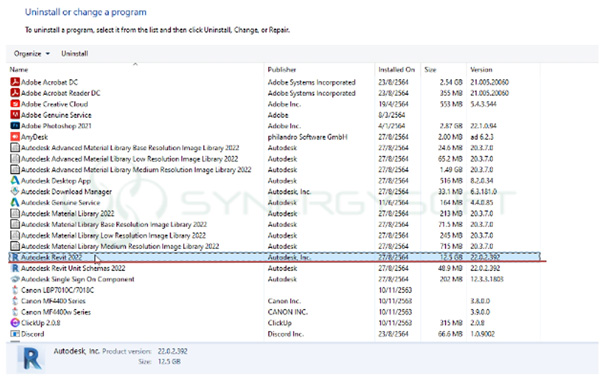Viewport: 600px width, 378px height.
Task: Click the Advanced Material Library Medium Resolution icon
Action: (15, 169)
